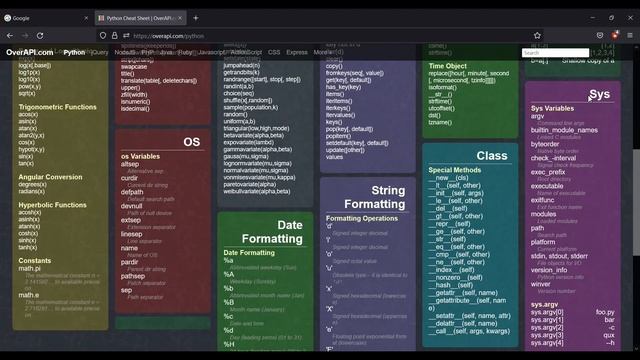Click the Sys panel heading

click(599, 94)
